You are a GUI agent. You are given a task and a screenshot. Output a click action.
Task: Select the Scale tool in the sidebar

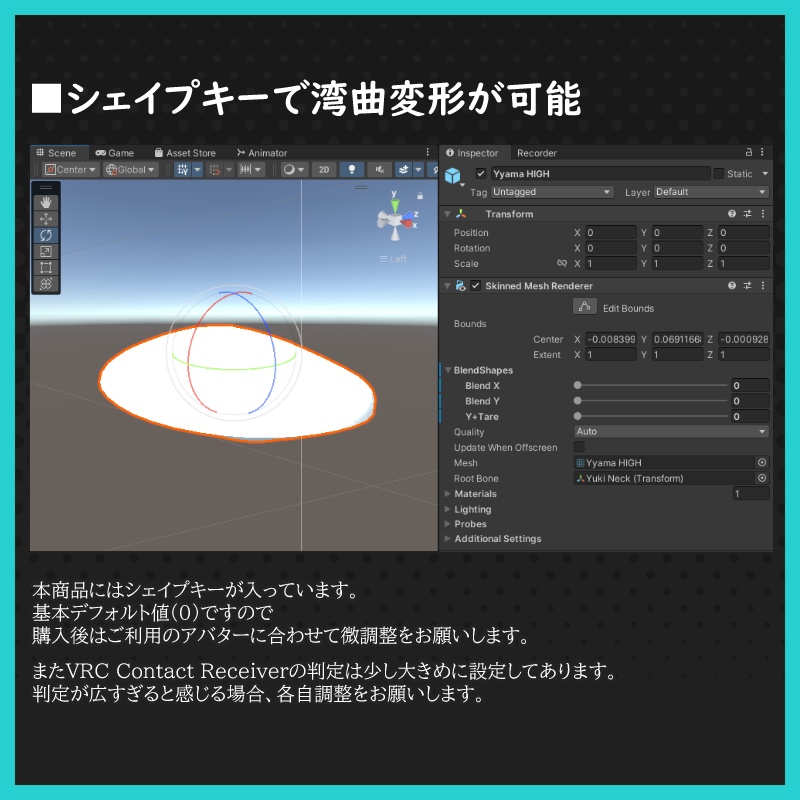pos(44,251)
